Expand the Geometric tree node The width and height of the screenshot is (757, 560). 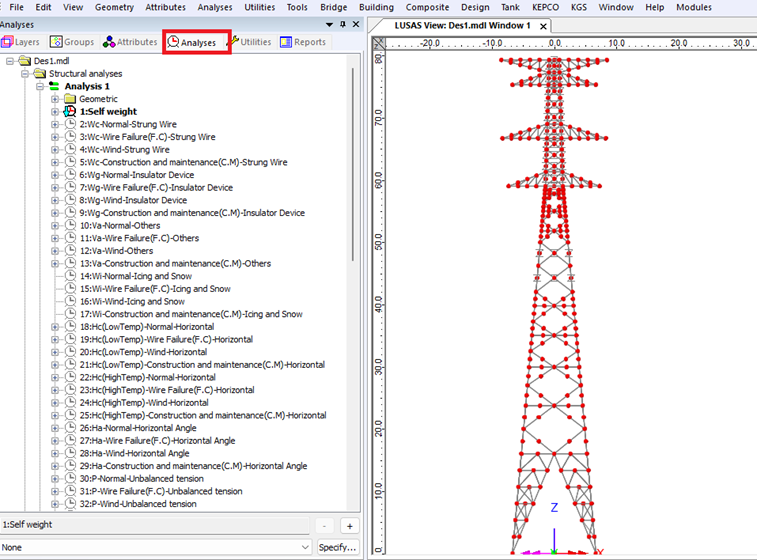point(55,99)
